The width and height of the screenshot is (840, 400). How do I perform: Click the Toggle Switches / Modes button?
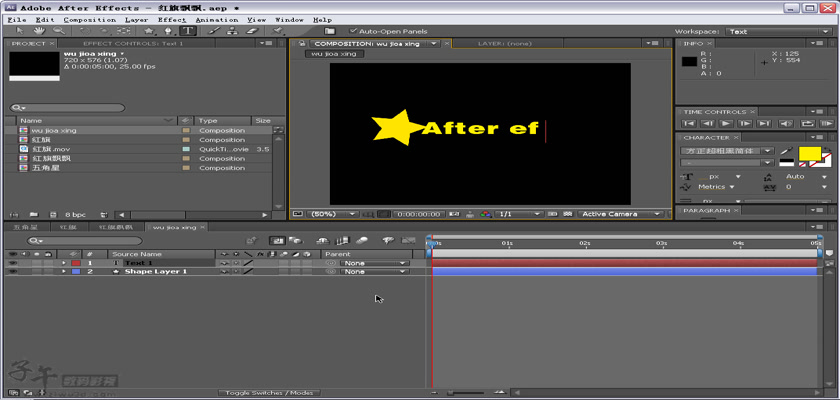click(269, 393)
